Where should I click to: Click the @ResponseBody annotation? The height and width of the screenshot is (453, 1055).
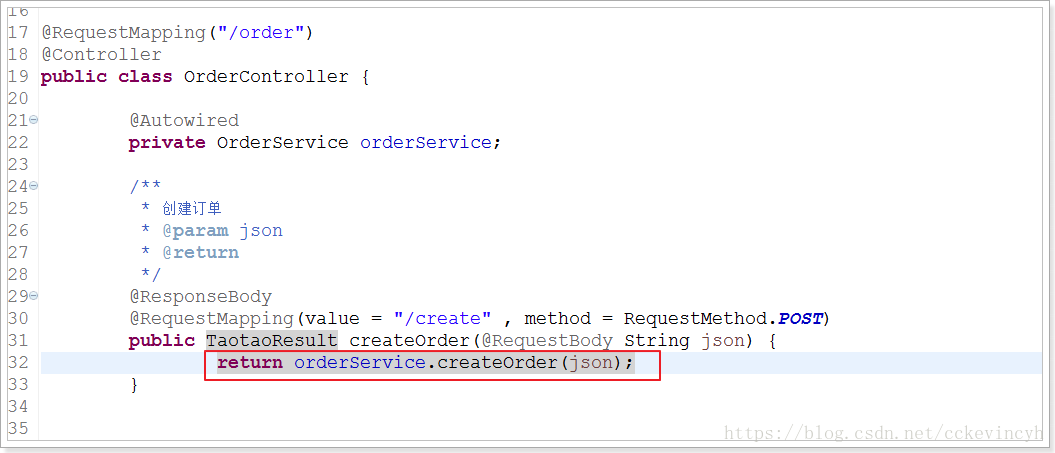201,297
